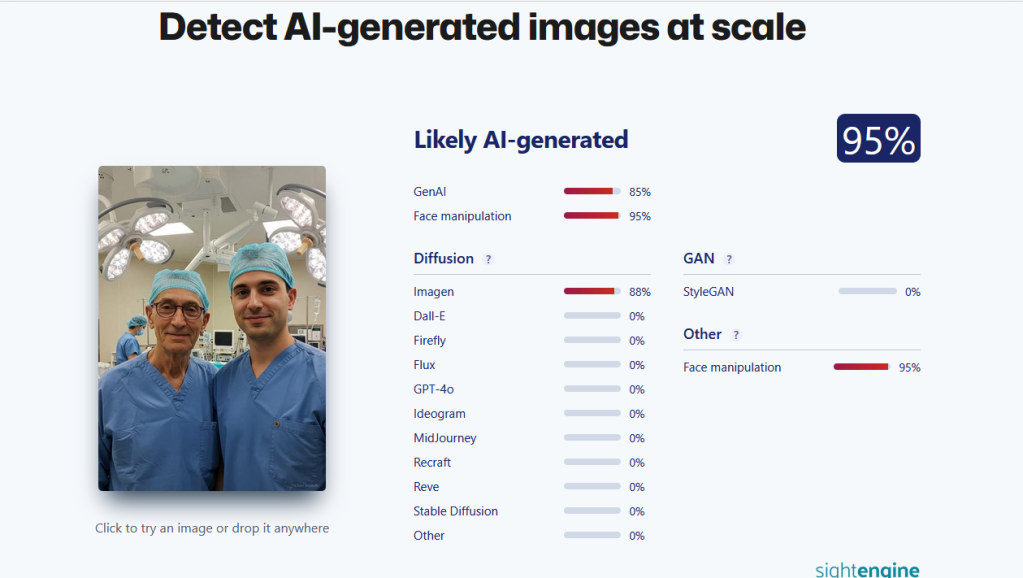Image resolution: width=1023 pixels, height=578 pixels.
Task: Click the Recraft label
Action: click(x=432, y=462)
